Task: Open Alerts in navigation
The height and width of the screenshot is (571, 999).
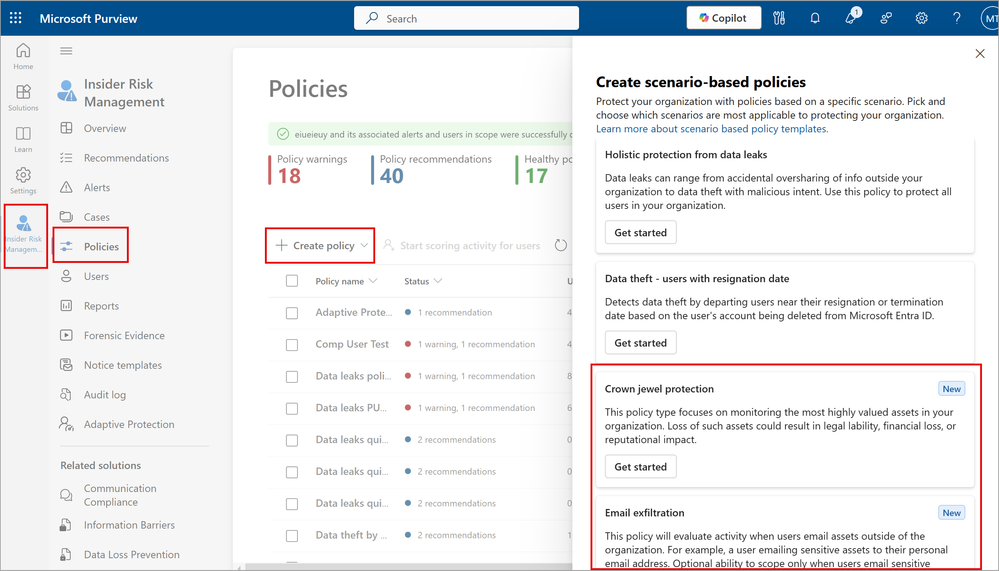Action: 96,187
